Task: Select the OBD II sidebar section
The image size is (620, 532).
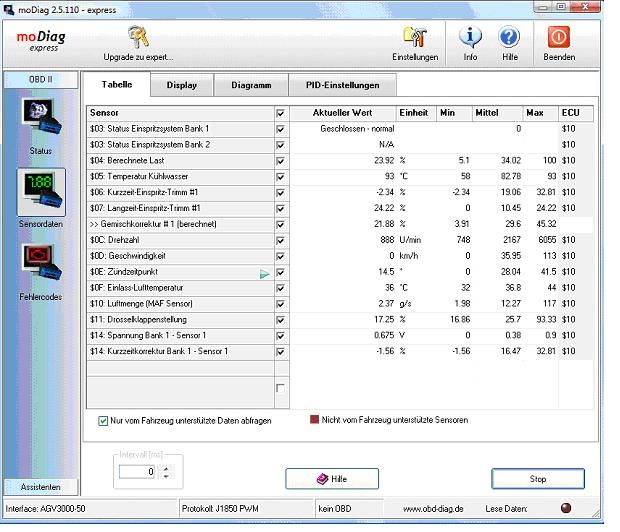Action: [41, 80]
